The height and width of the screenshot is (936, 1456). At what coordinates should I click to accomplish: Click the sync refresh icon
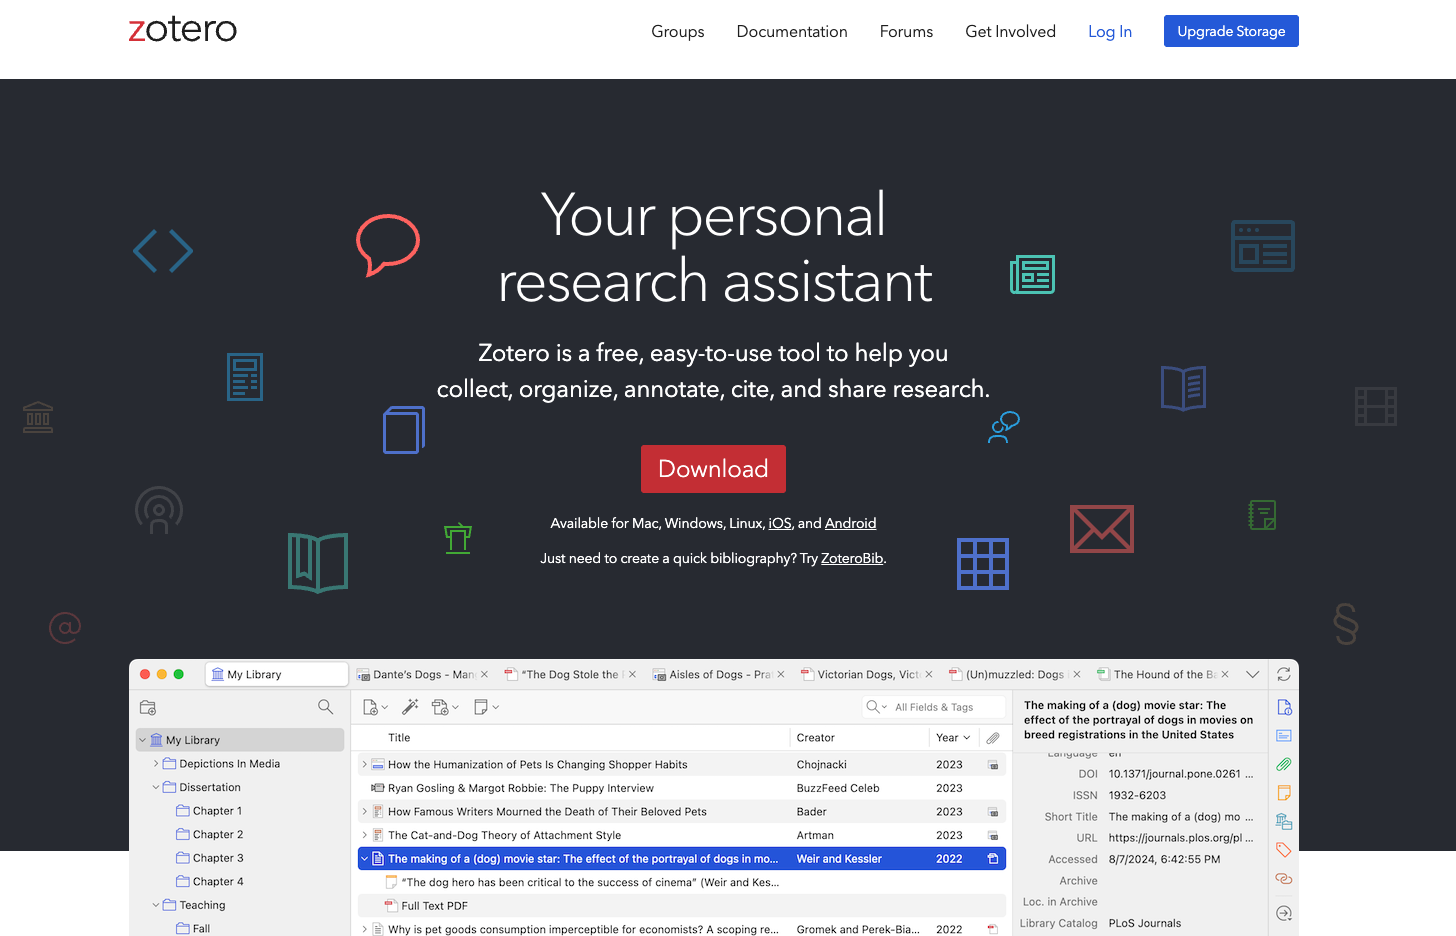point(1284,675)
